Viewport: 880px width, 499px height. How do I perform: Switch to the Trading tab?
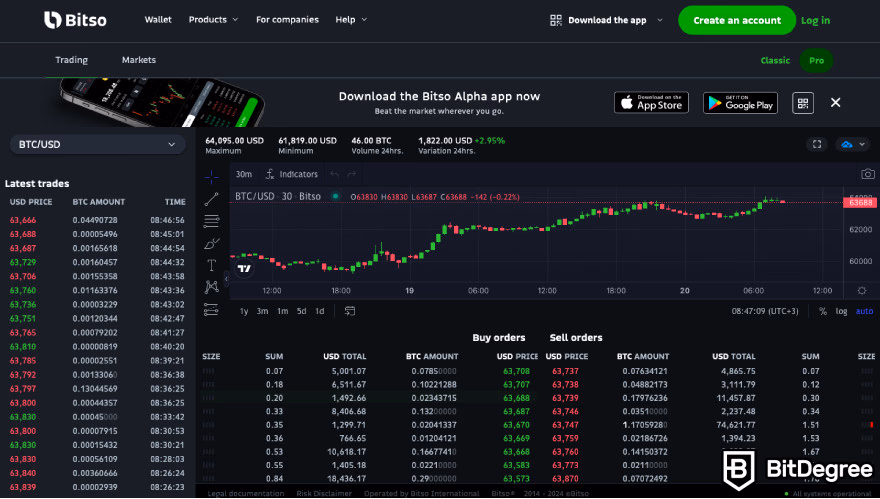pos(71,60)
